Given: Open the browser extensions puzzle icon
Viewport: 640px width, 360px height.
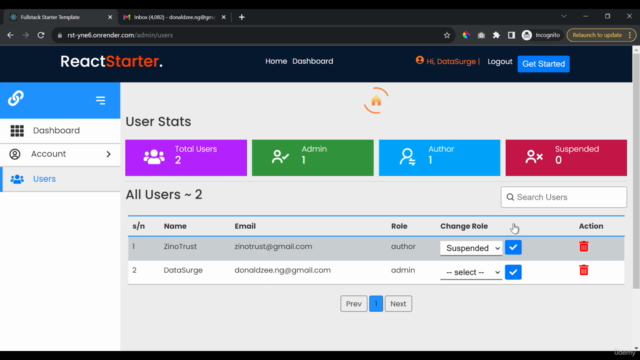Looking at the screenshot, I should click(496, 35).
